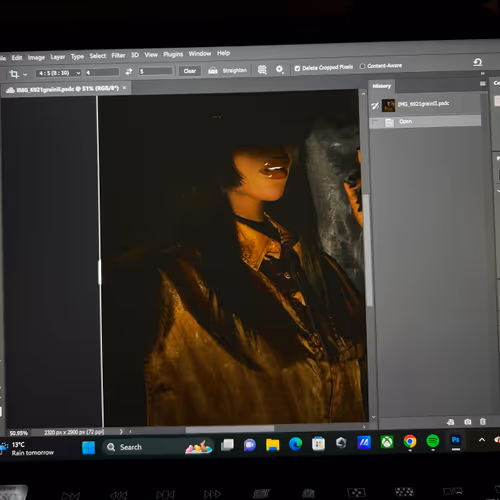Viewport: 500px width, 500px height.
Task: Expand the crop tool preset picker arrow
Action: pyautogui.click(x=25, y=74)
